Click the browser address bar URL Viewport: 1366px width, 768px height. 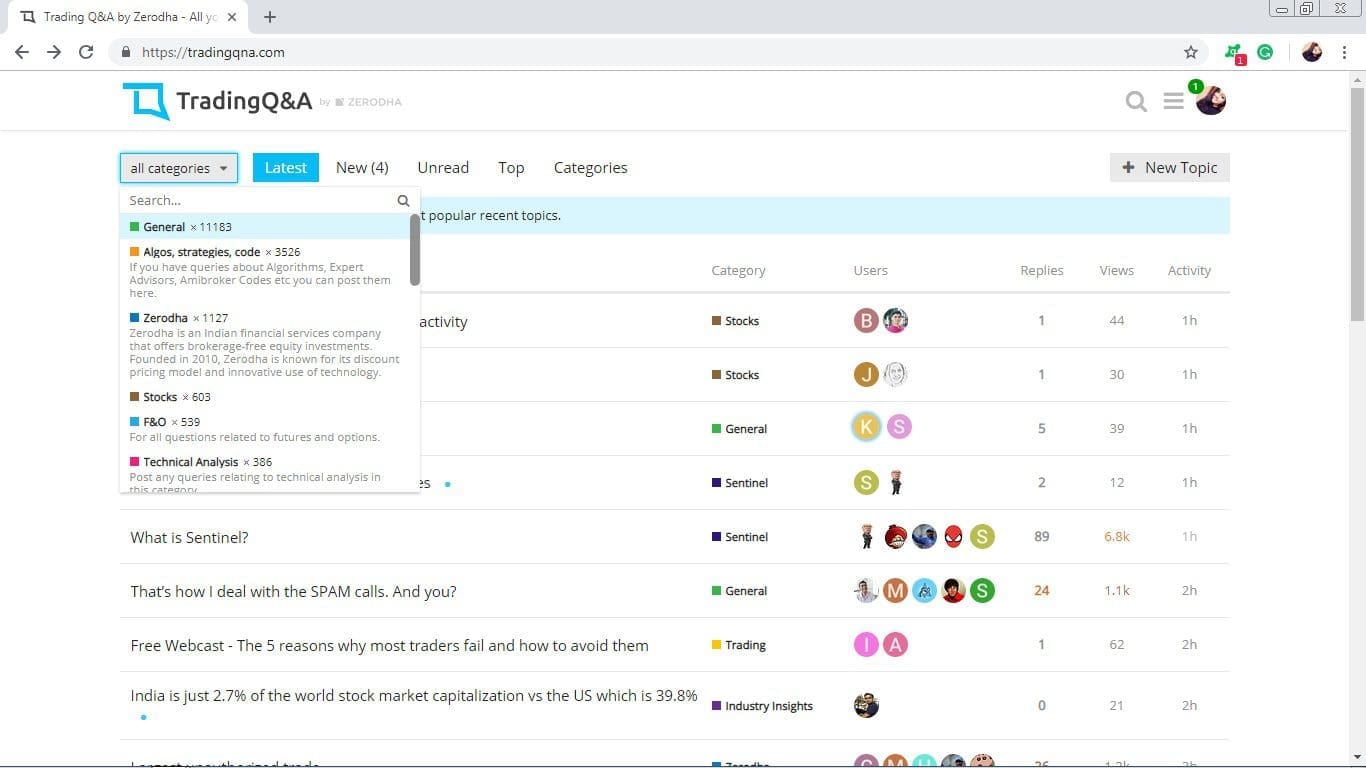pyautogui.click(x=213, y=52)
